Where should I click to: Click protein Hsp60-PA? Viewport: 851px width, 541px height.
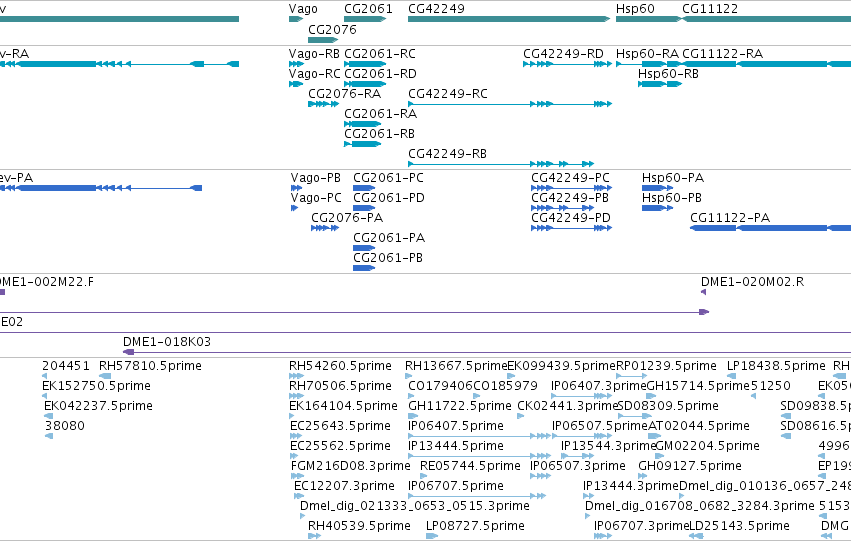click(673, 178)
